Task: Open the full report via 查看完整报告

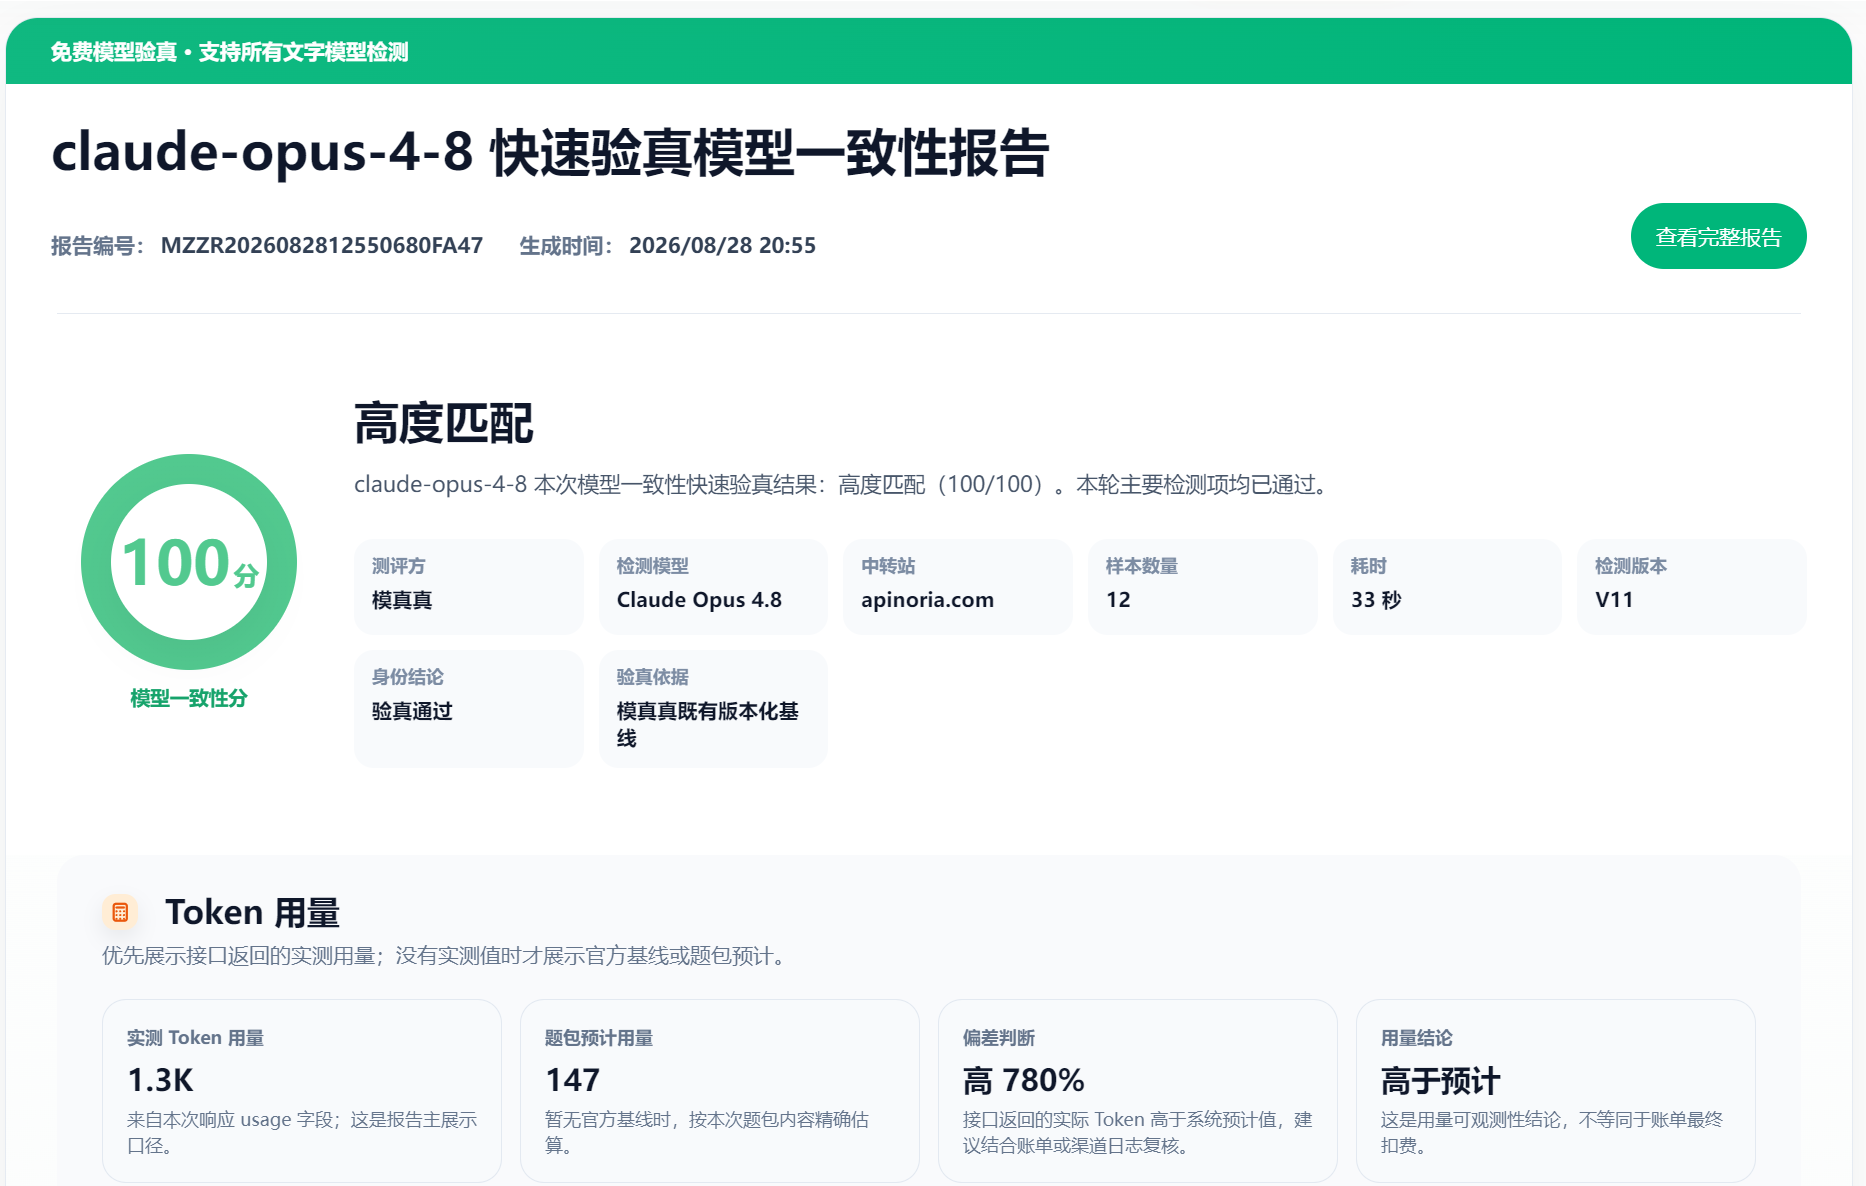Action: tap(1718, 237)
